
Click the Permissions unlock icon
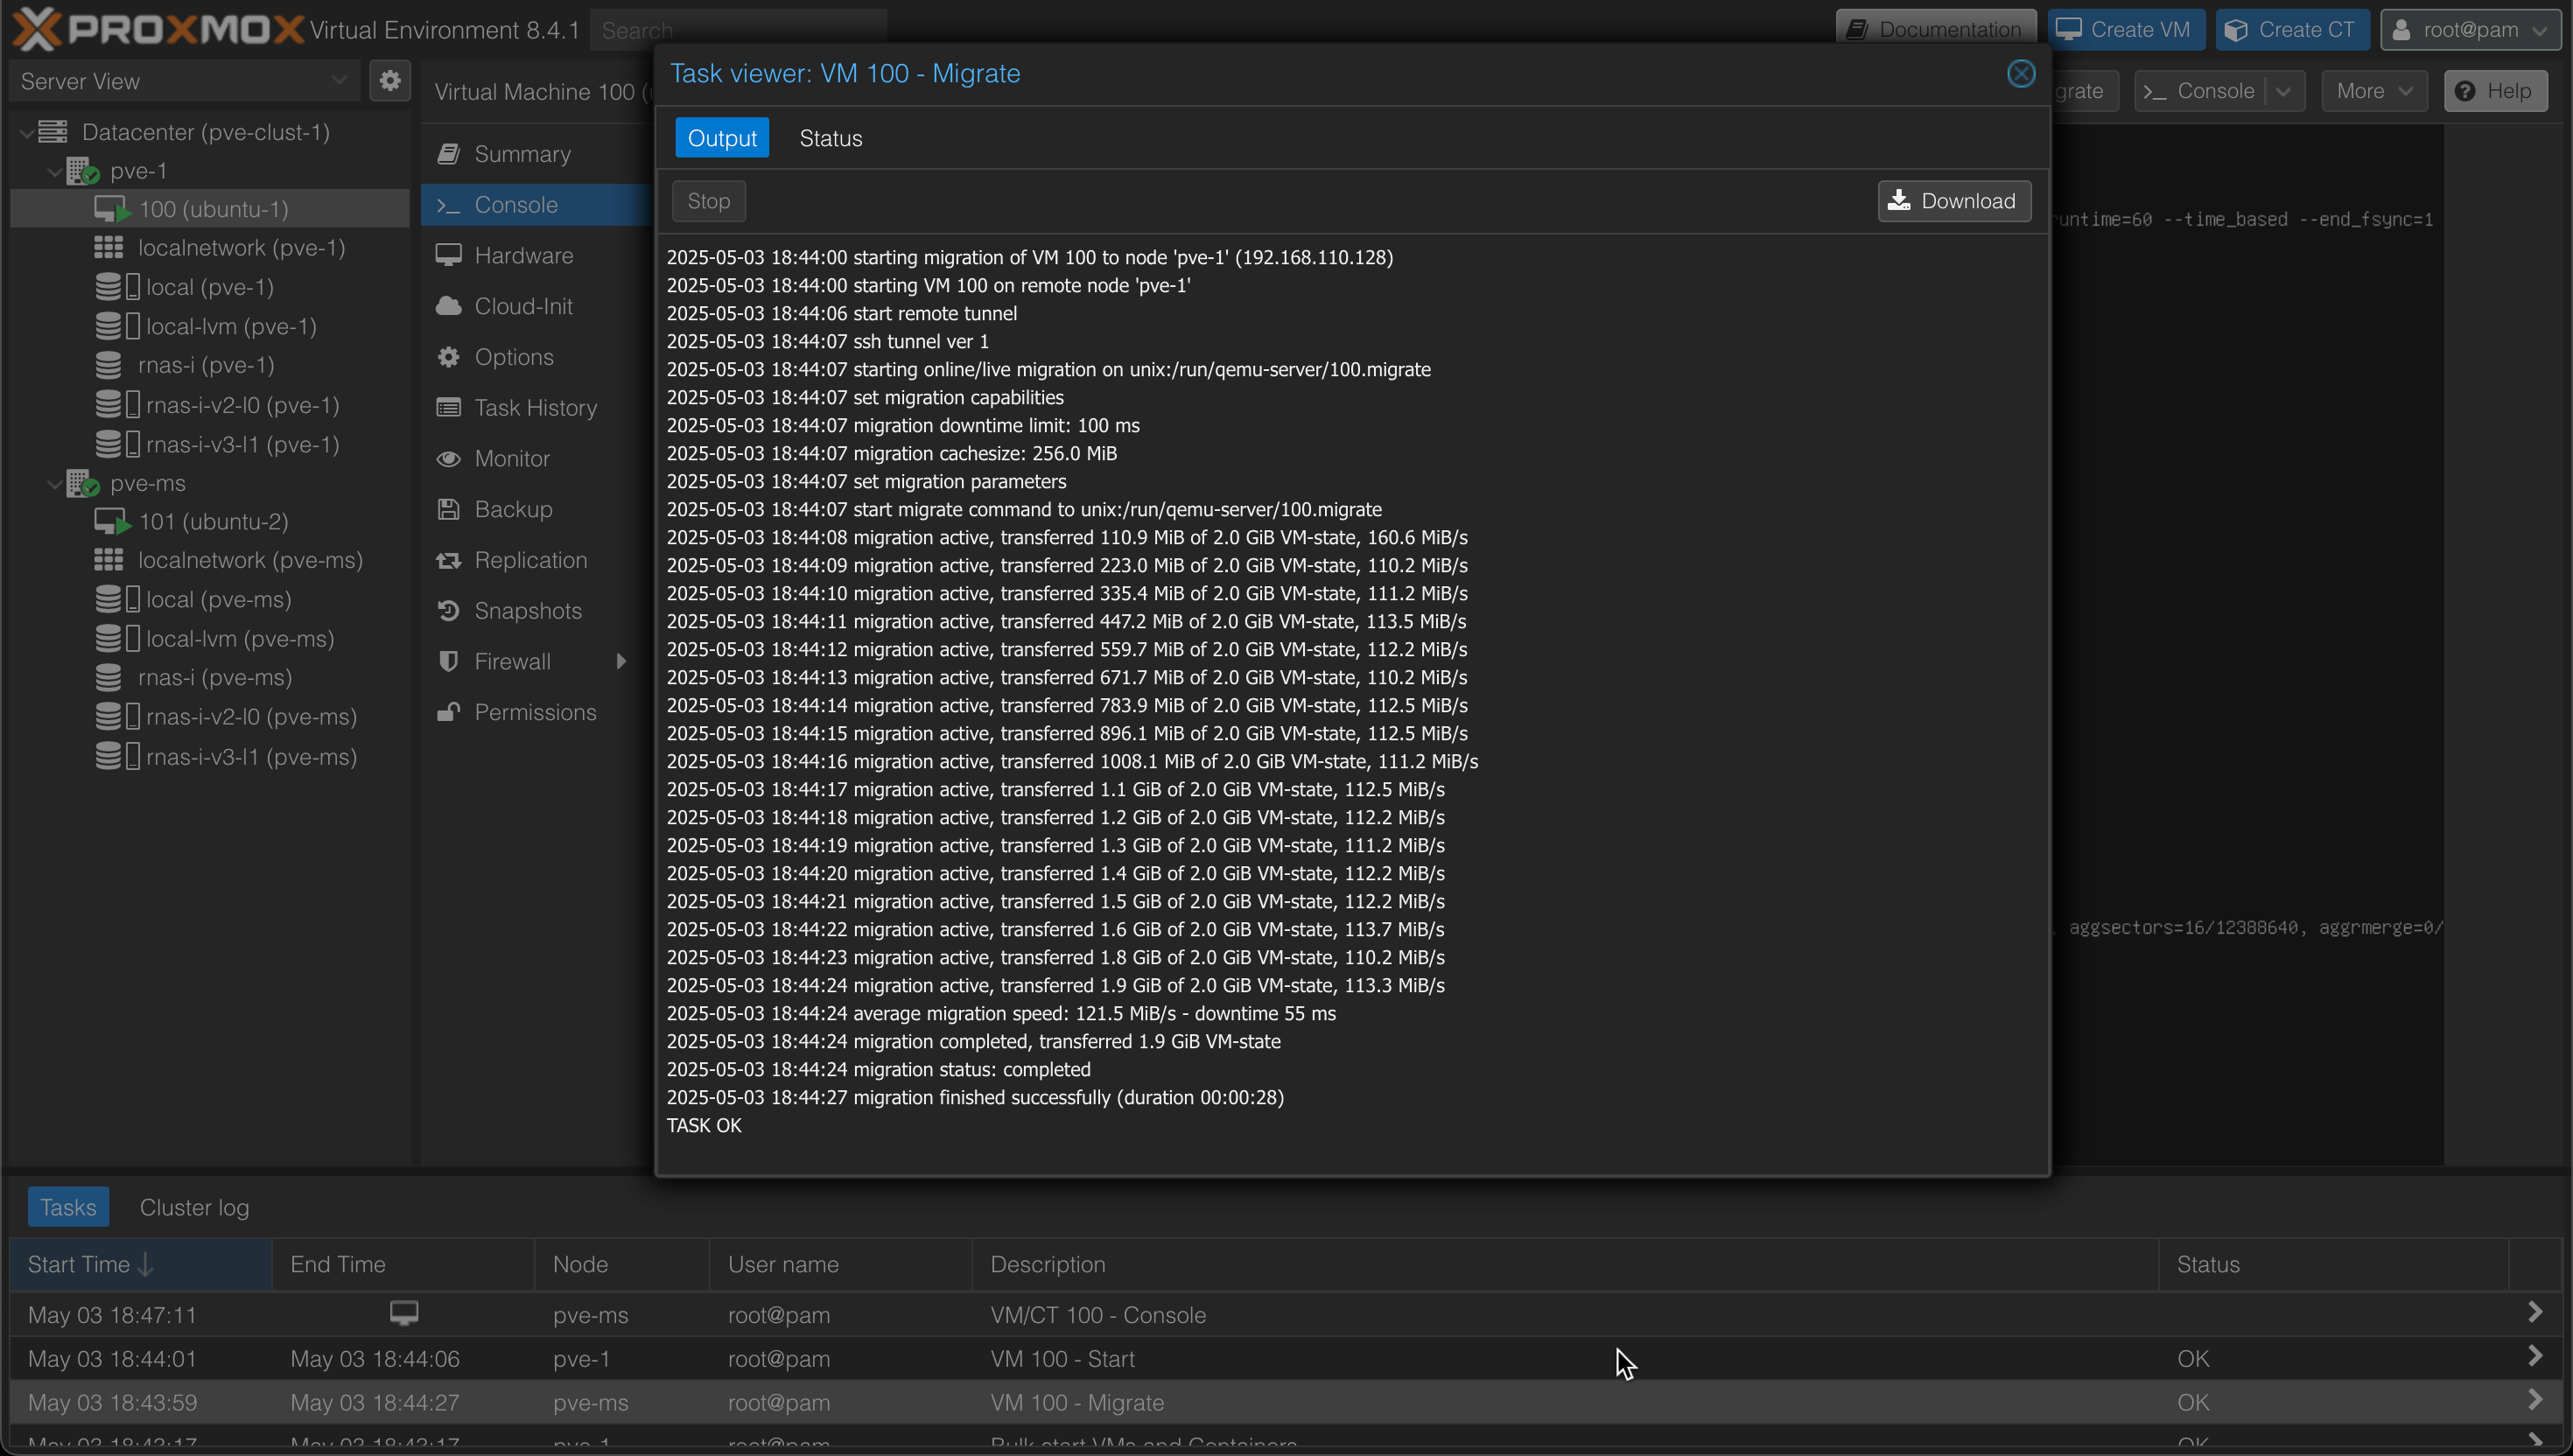click(x=448, y=712)
